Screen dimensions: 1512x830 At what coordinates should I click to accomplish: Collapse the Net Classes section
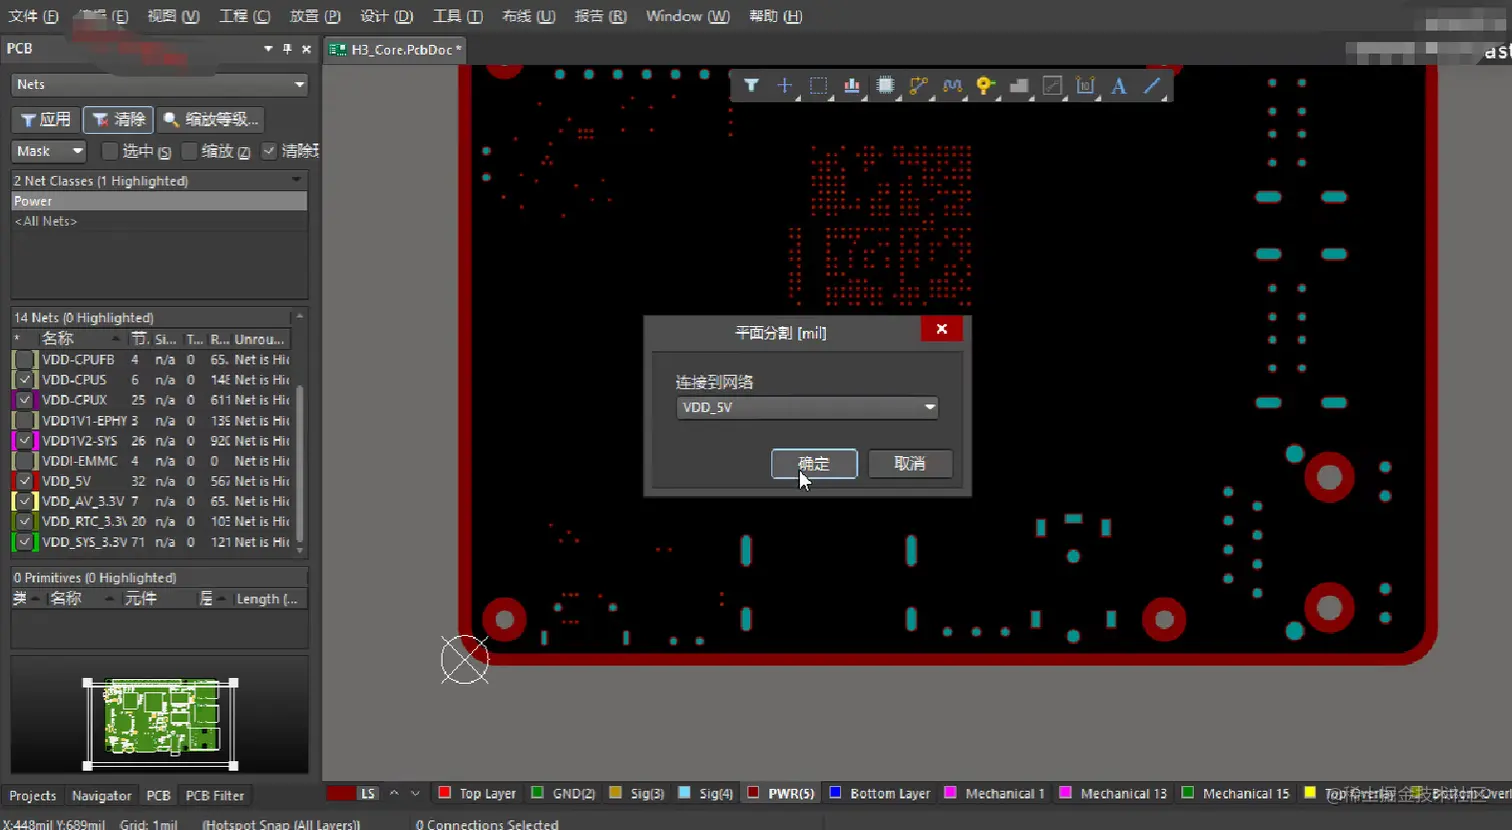coord(296,180)
